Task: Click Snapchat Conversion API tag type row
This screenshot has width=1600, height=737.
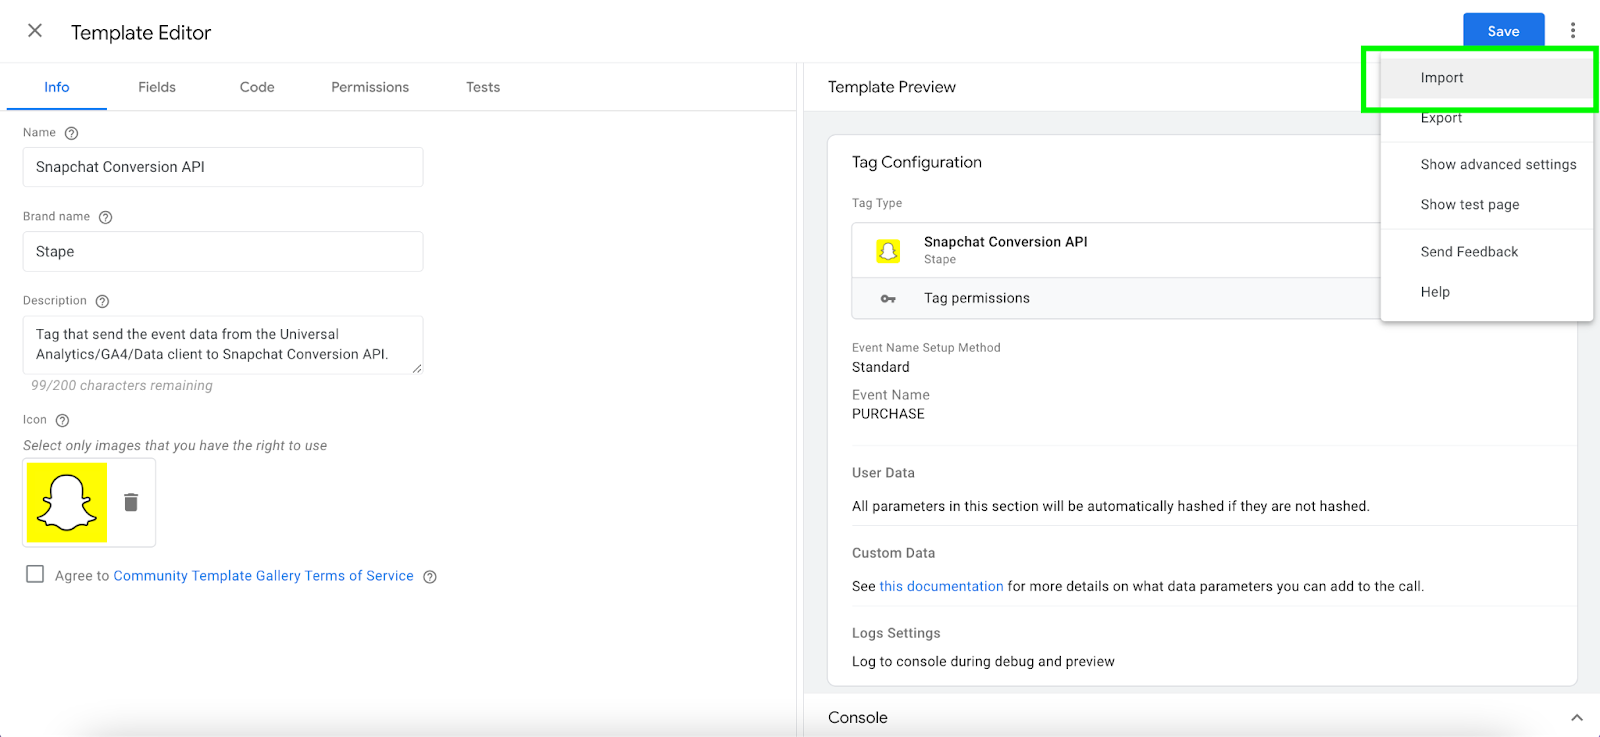Action: (x=1116, y=250)
